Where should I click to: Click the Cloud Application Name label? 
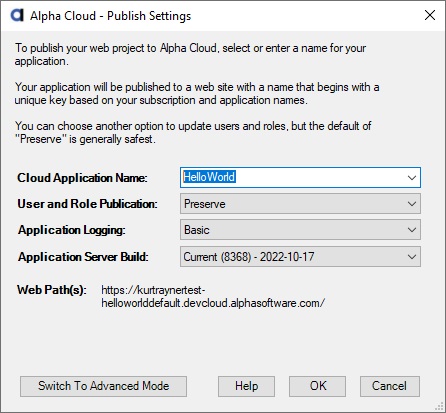(82, 178)
